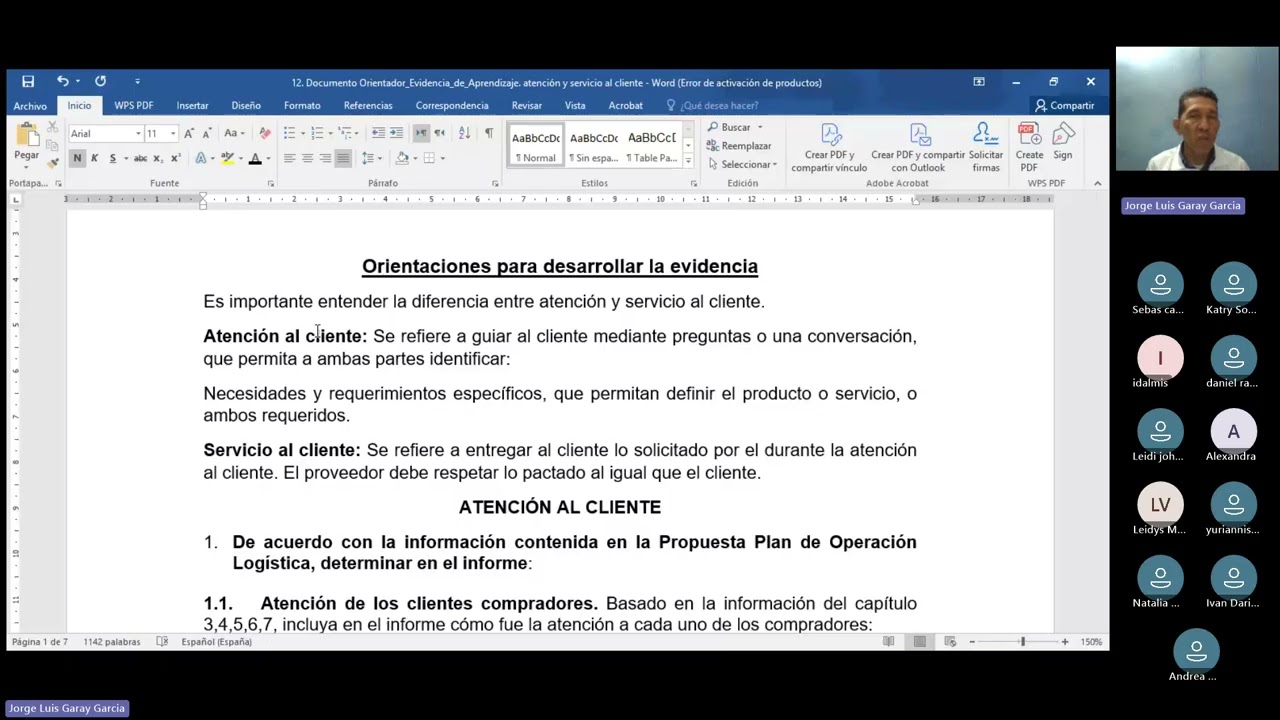
Task: Click Crear PDF y compartir con Outlook
Action: [918, 148]
